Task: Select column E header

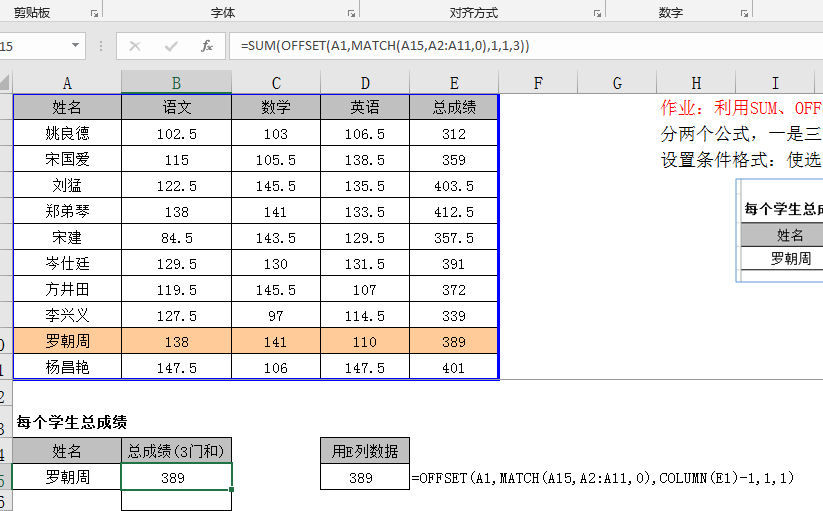Action: [x=454, y=82]
